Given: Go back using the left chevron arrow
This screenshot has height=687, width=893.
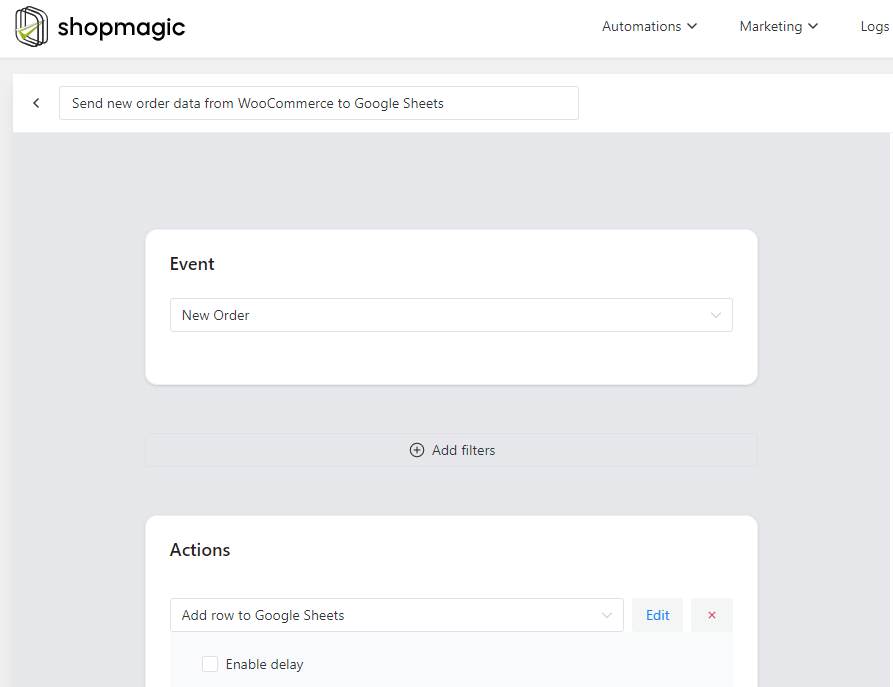Looking at the screenshot, I should click(36, 103).
